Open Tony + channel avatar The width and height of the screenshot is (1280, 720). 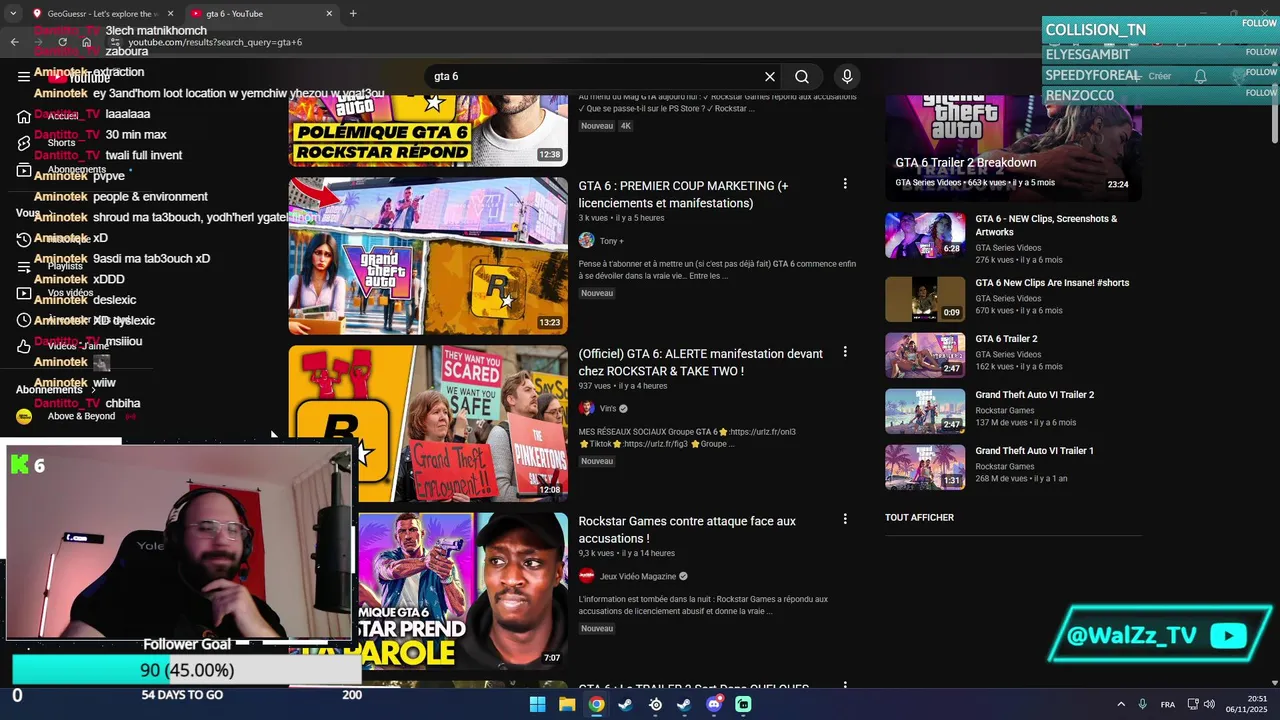pyautogui.click(x=586, y=241)
